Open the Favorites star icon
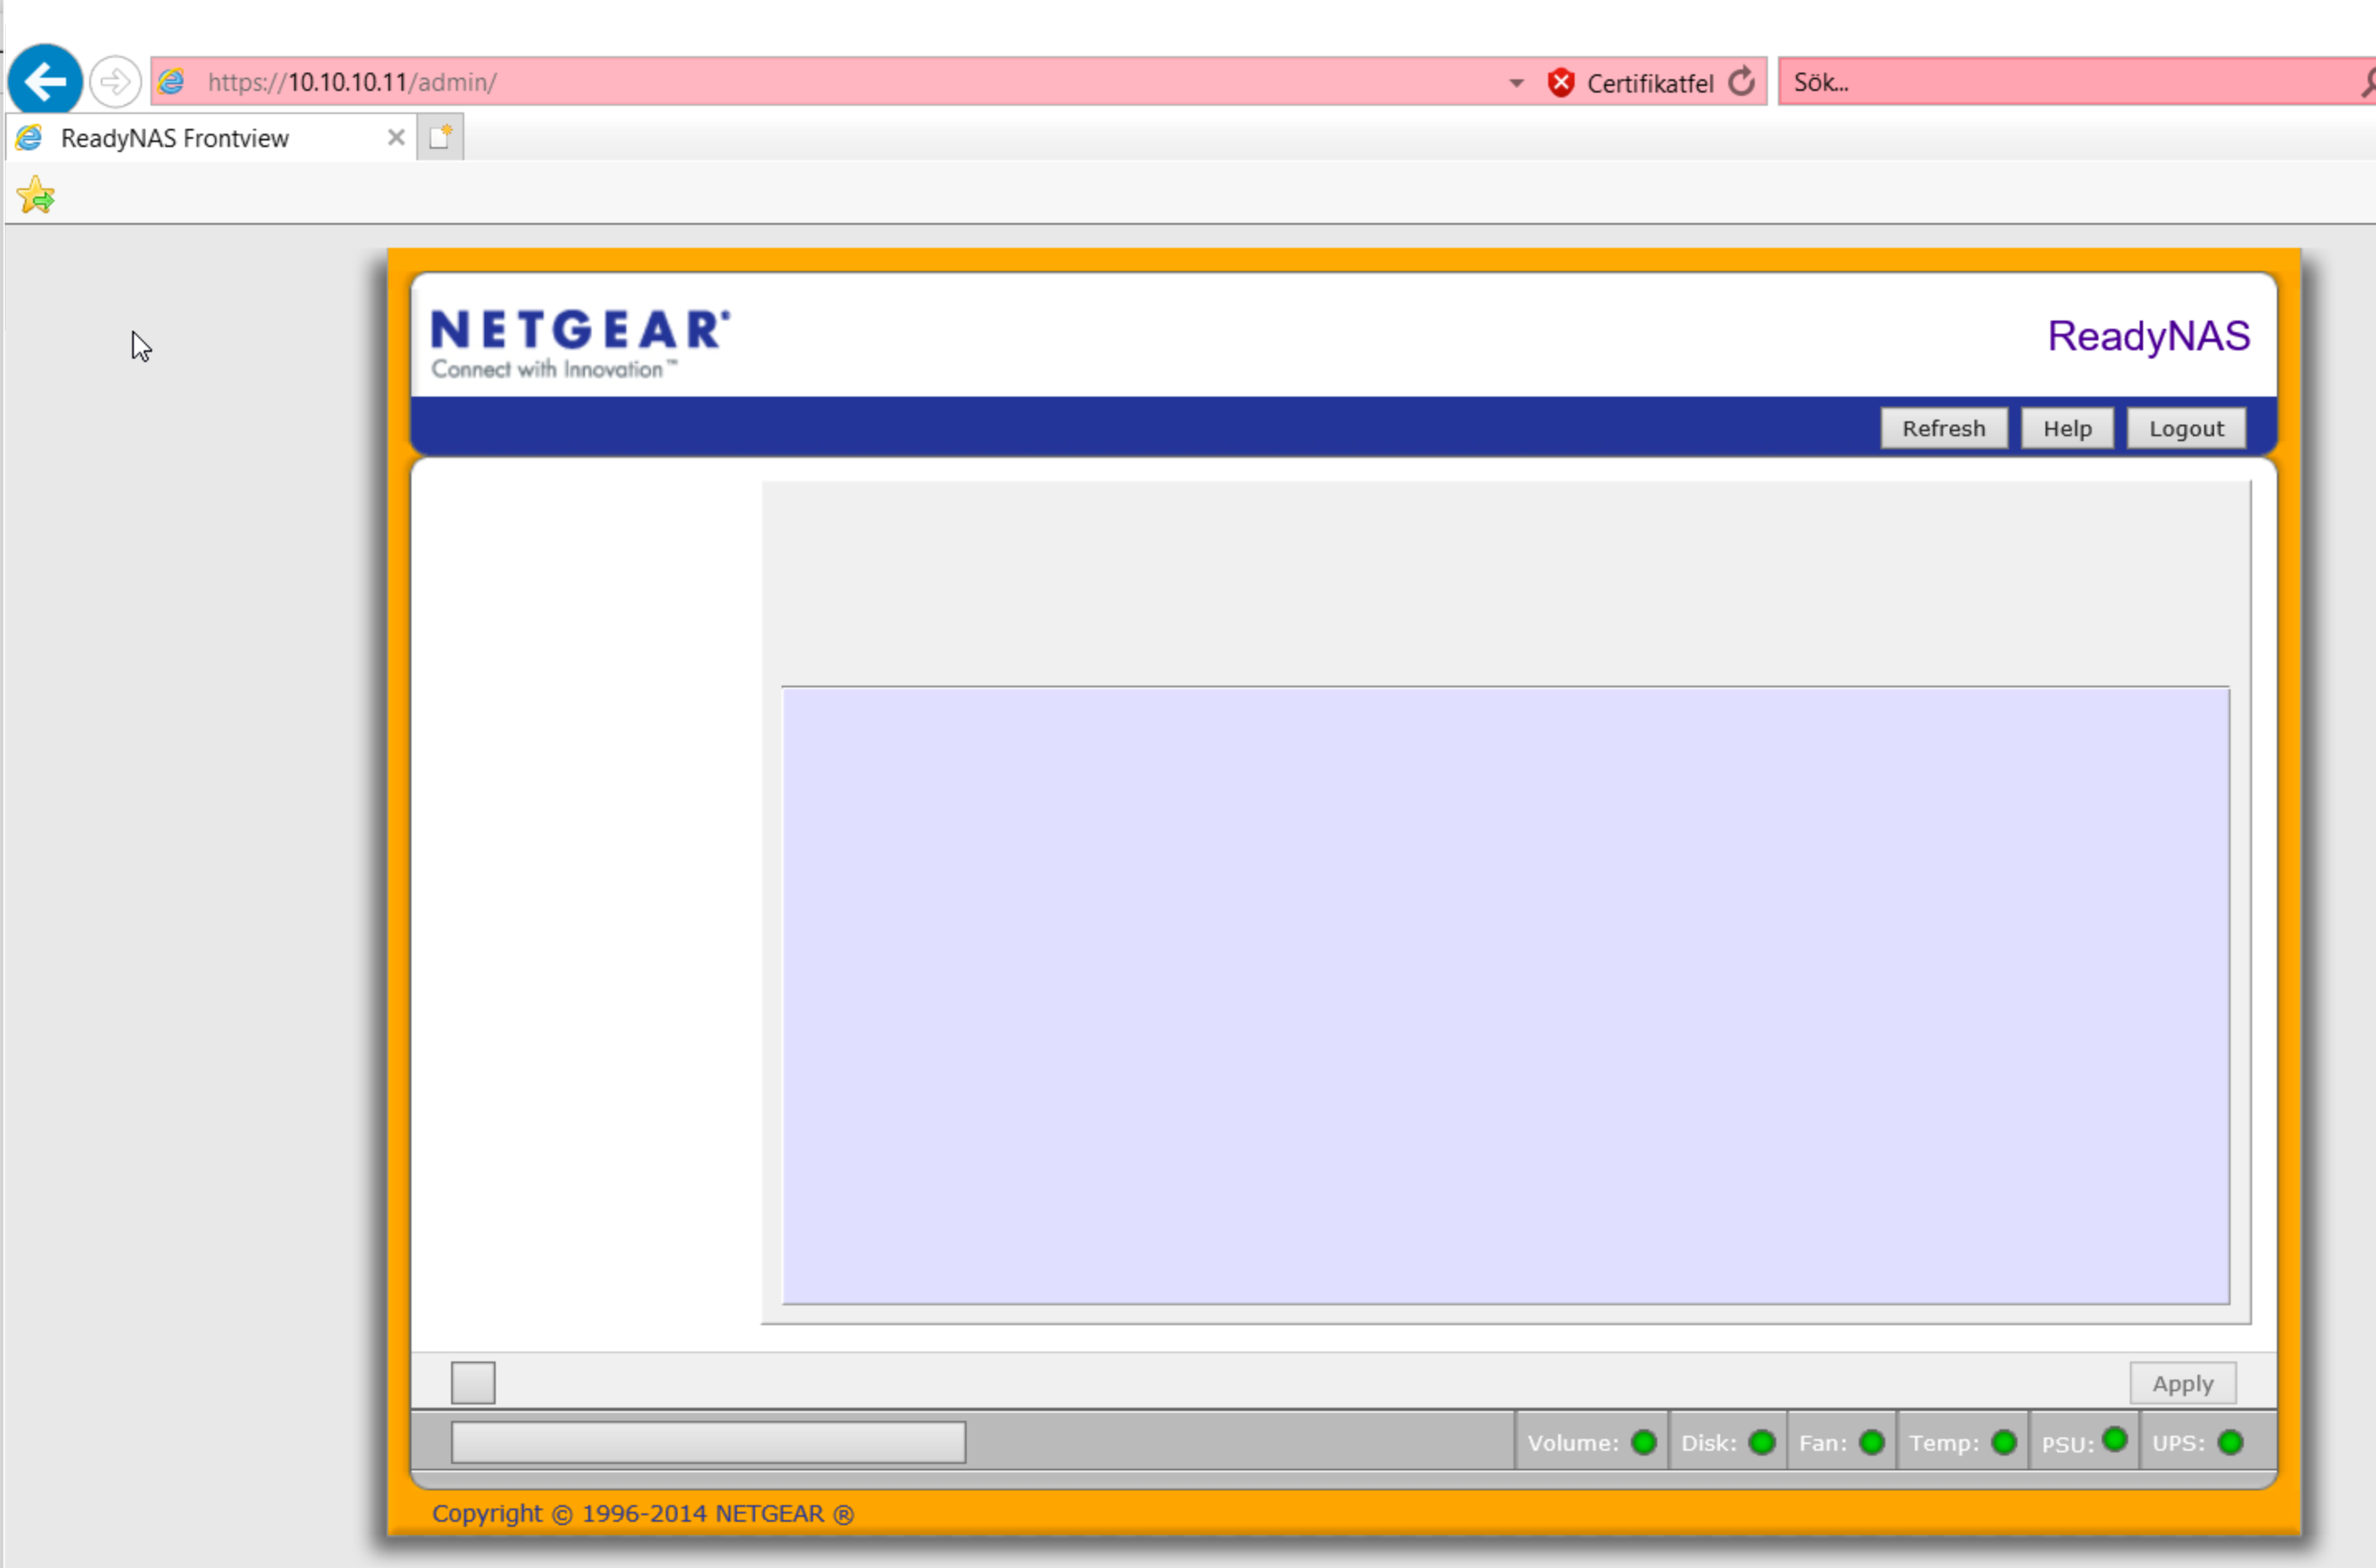 coord(35,194)
